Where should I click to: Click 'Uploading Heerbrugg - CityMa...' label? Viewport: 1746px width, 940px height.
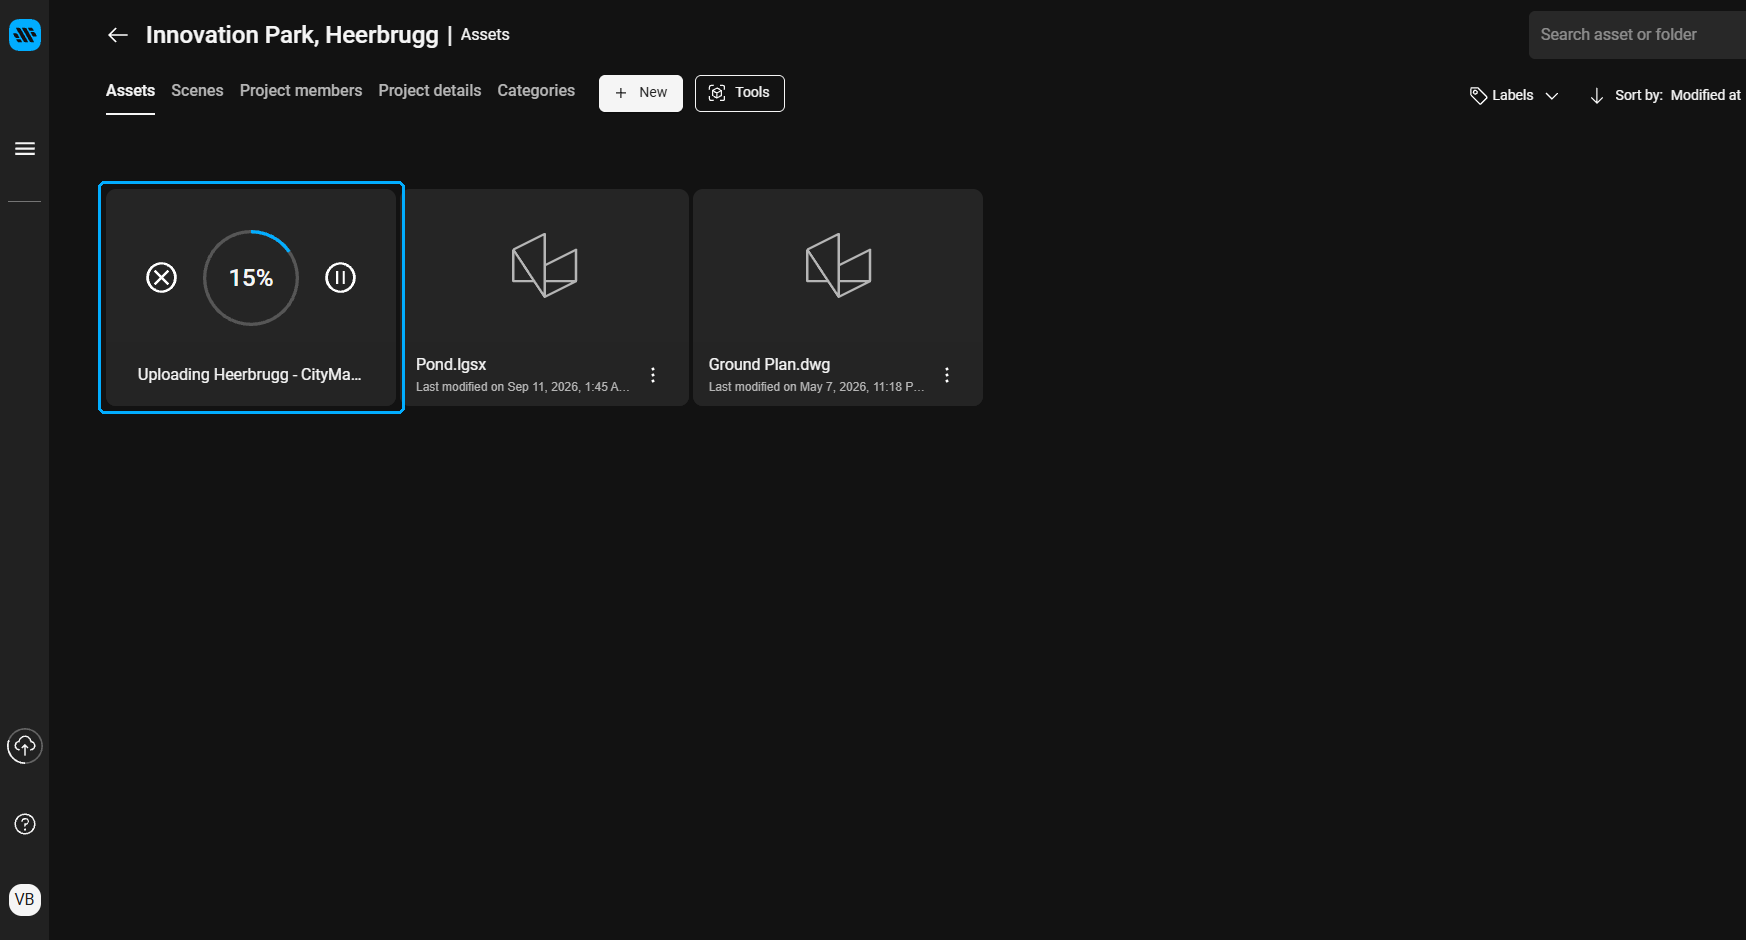pos(249,375)
